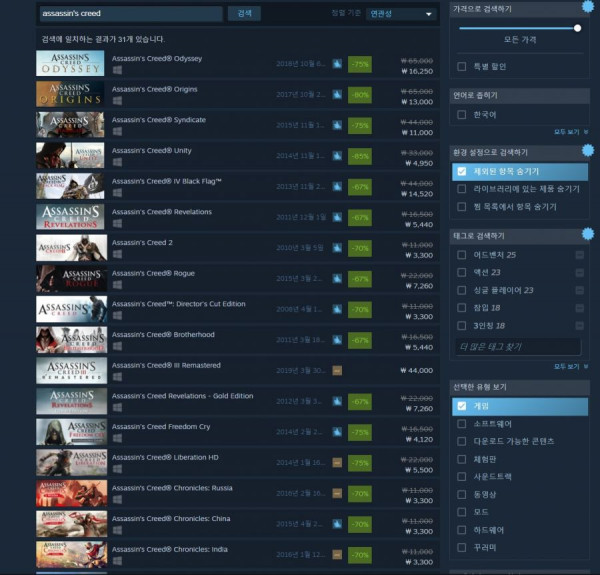600x575 pixels.
Task: Click the exclude icon next to the 어드벤처 tag
Action: (579, 255)
